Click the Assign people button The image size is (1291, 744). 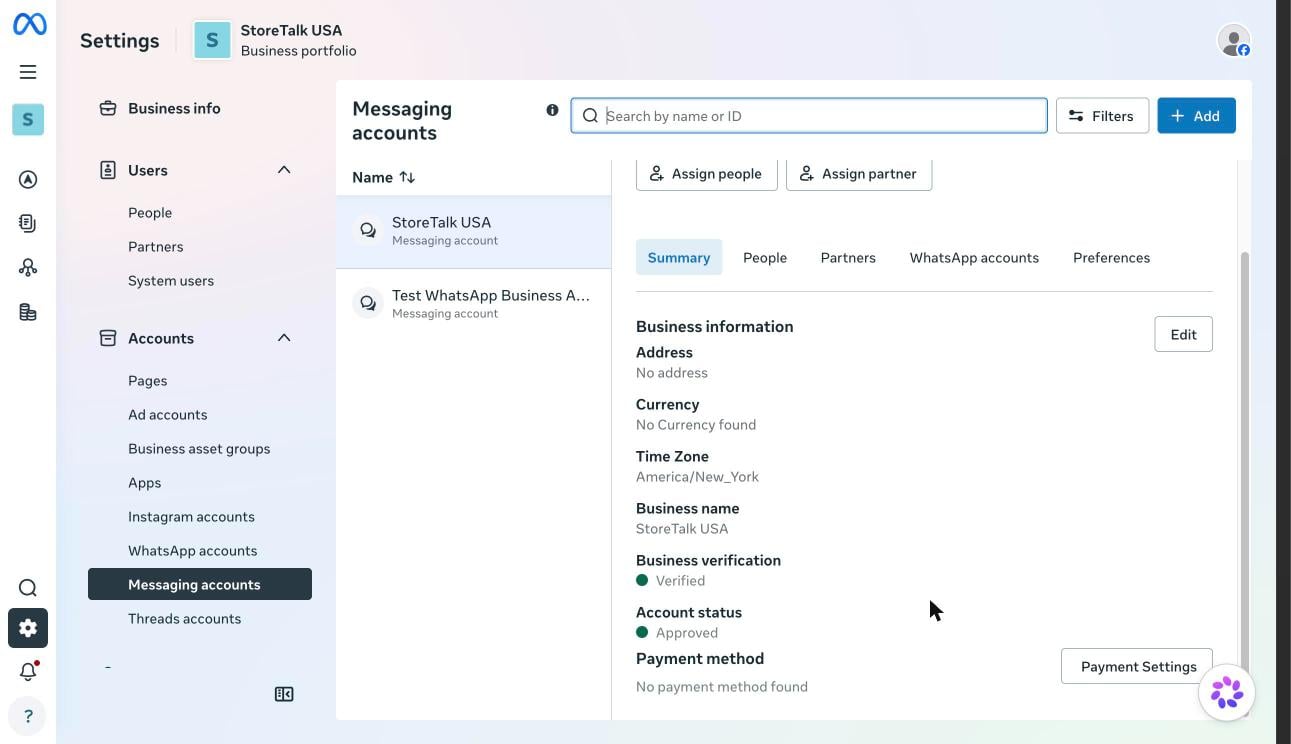[706, 173]
